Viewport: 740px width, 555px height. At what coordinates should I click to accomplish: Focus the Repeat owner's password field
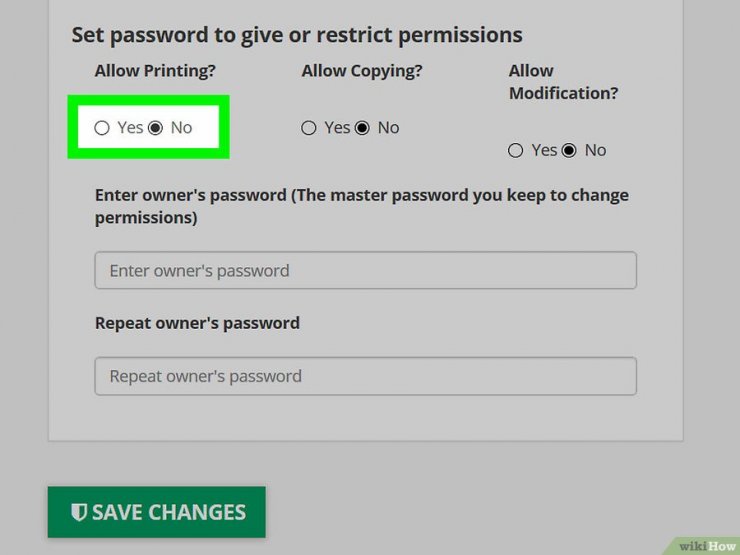(x=366, y=376)
